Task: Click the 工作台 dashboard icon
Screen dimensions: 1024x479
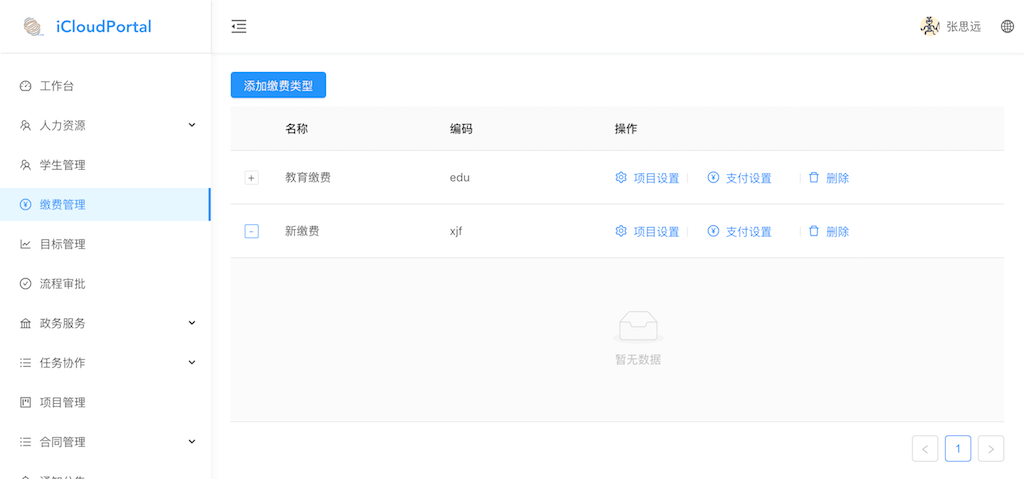Action: (25, 86)
